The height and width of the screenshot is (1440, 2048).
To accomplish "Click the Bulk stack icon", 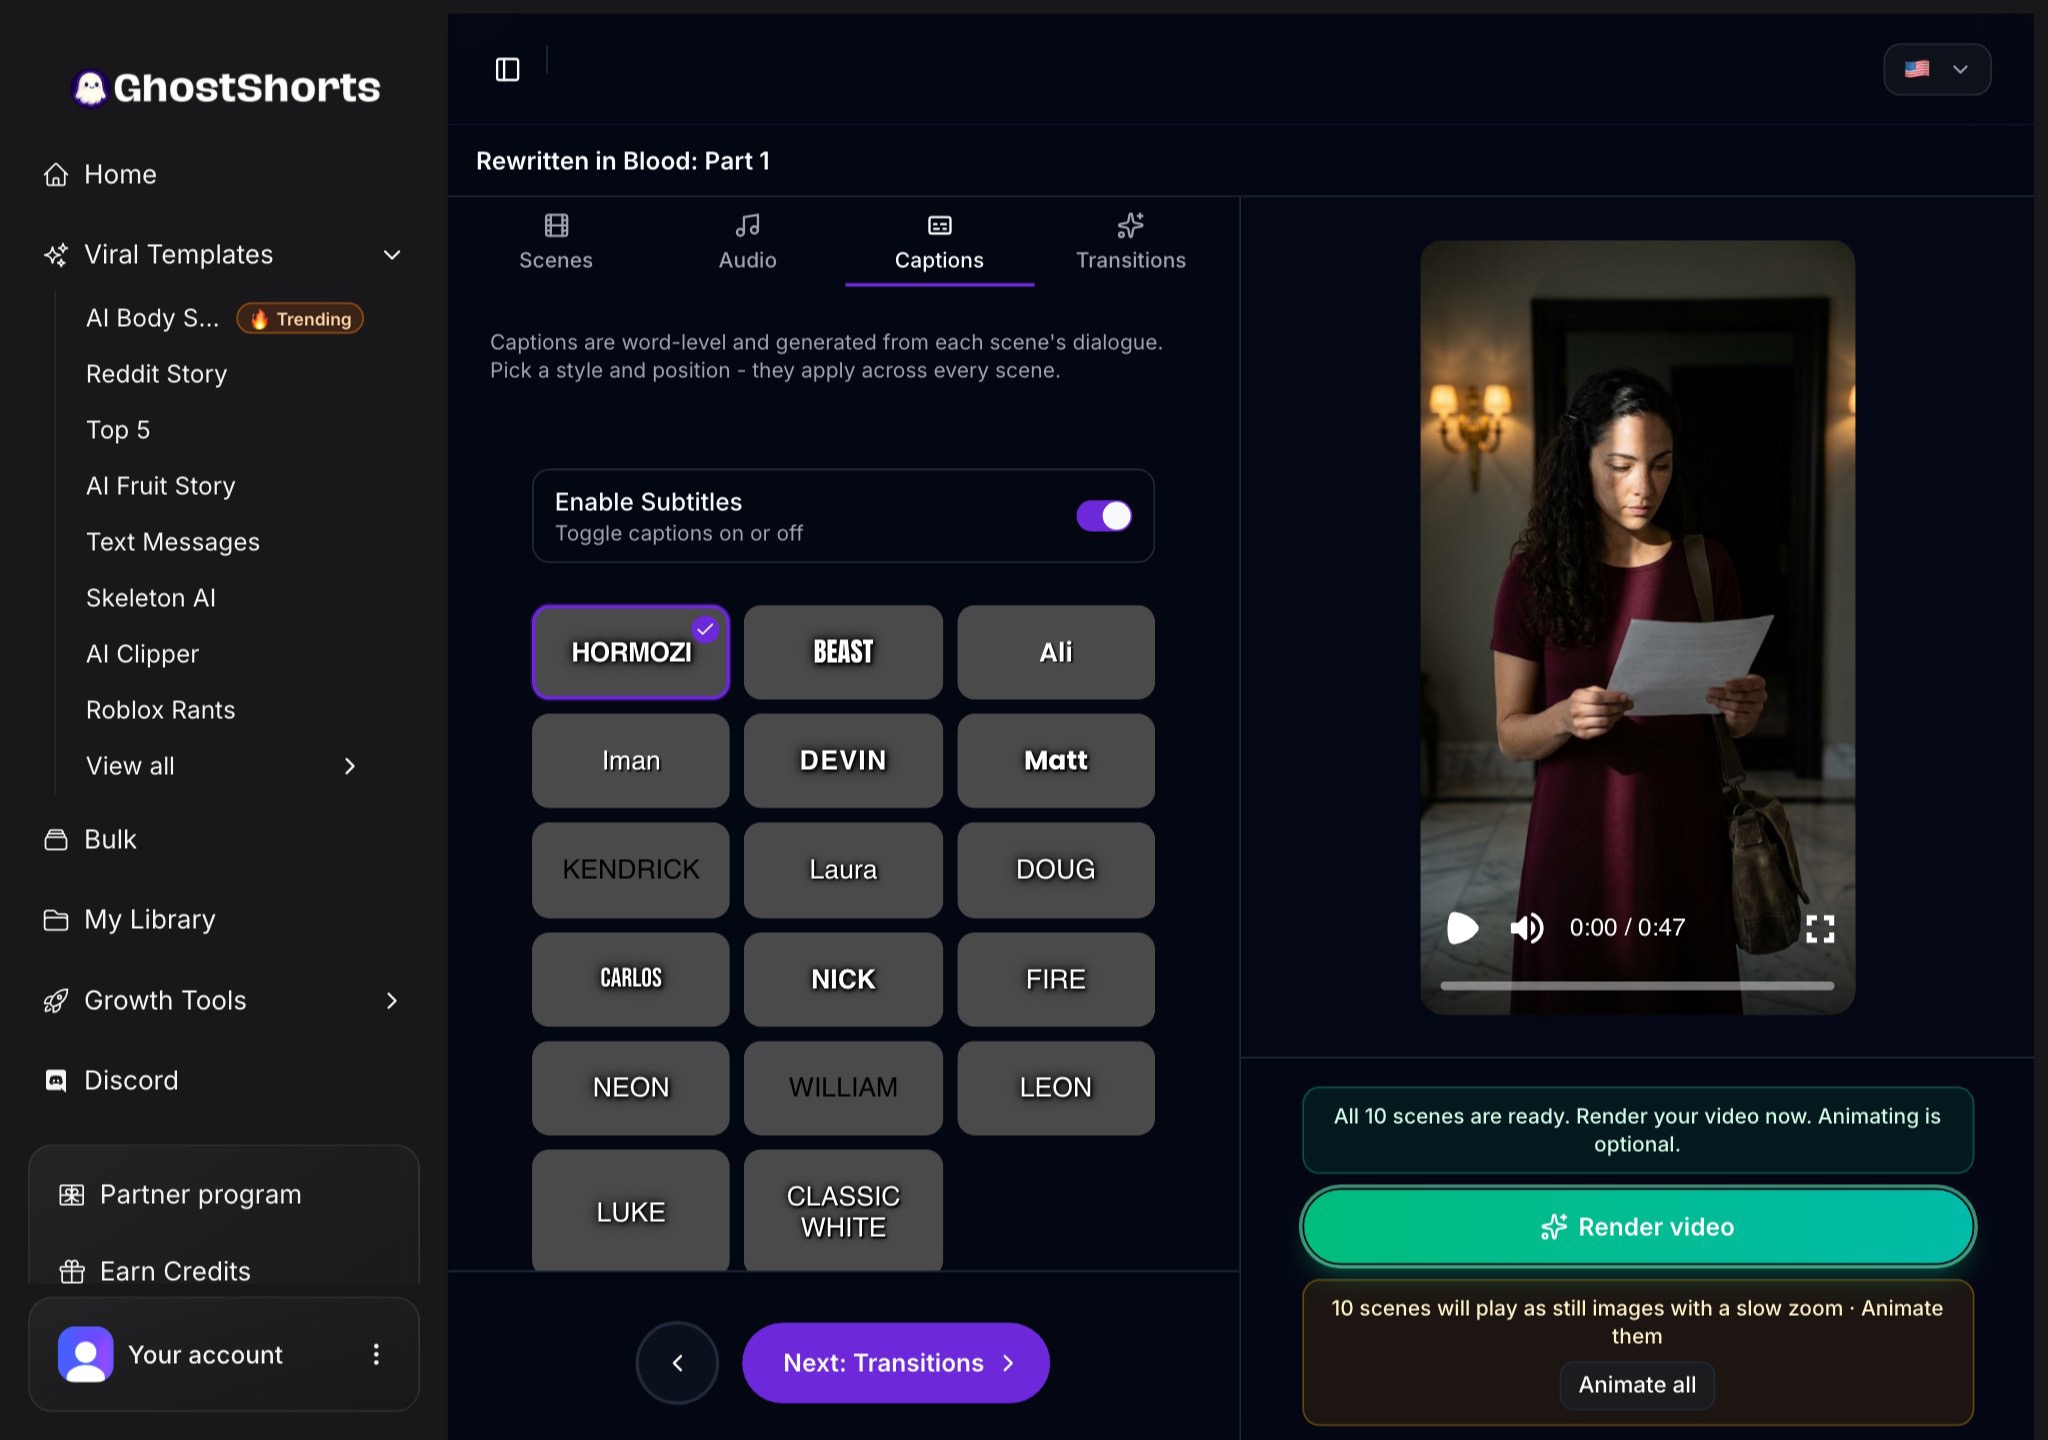I will [x=56, y=839].
